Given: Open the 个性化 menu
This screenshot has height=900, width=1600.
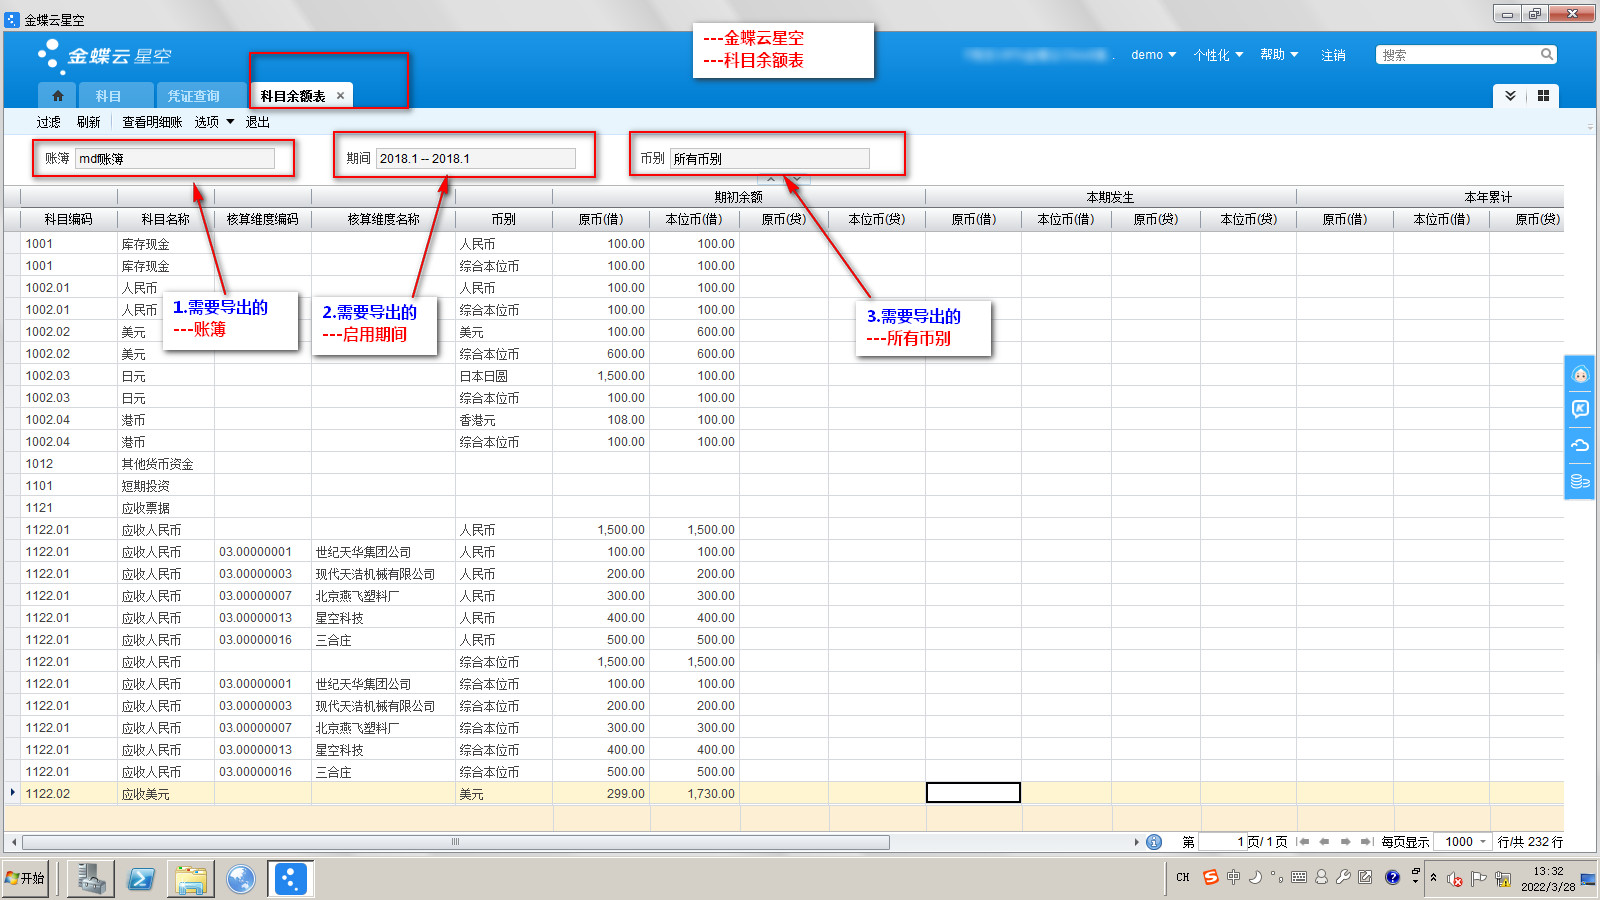Looking at the screenshot, I should point(1217,55).
